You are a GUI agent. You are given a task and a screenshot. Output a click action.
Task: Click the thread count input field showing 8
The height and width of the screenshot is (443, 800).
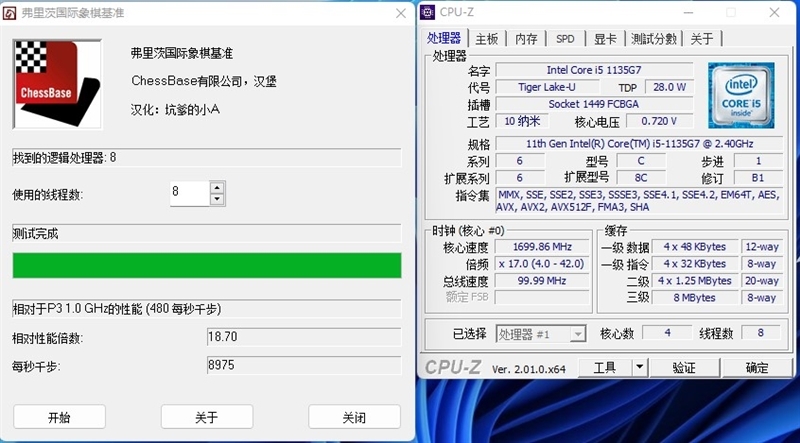[190, 193]
